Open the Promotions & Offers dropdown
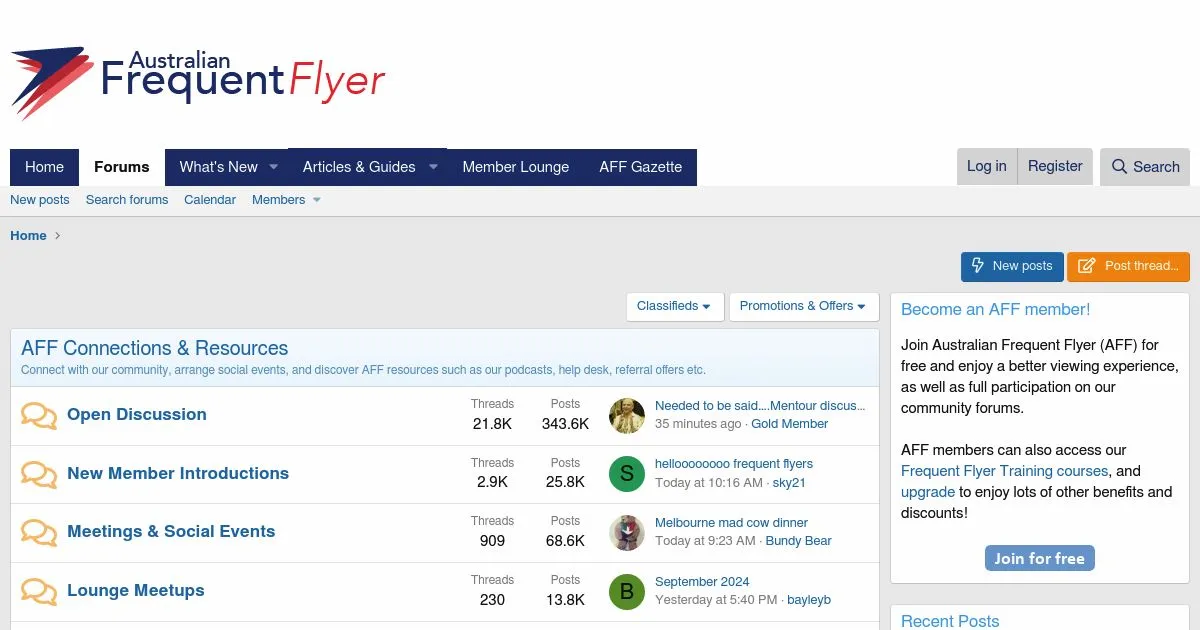This screenshot has width=1200, height=630. click(804, 306)
